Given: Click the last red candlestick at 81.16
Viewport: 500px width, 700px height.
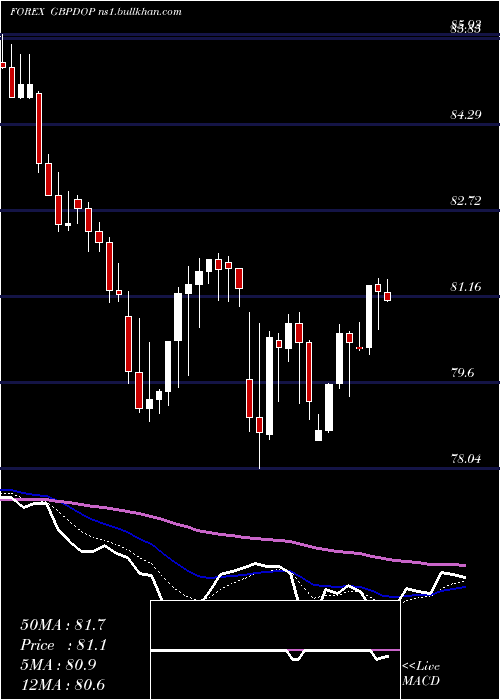Looking at the screenshot, I should (388, 296).
